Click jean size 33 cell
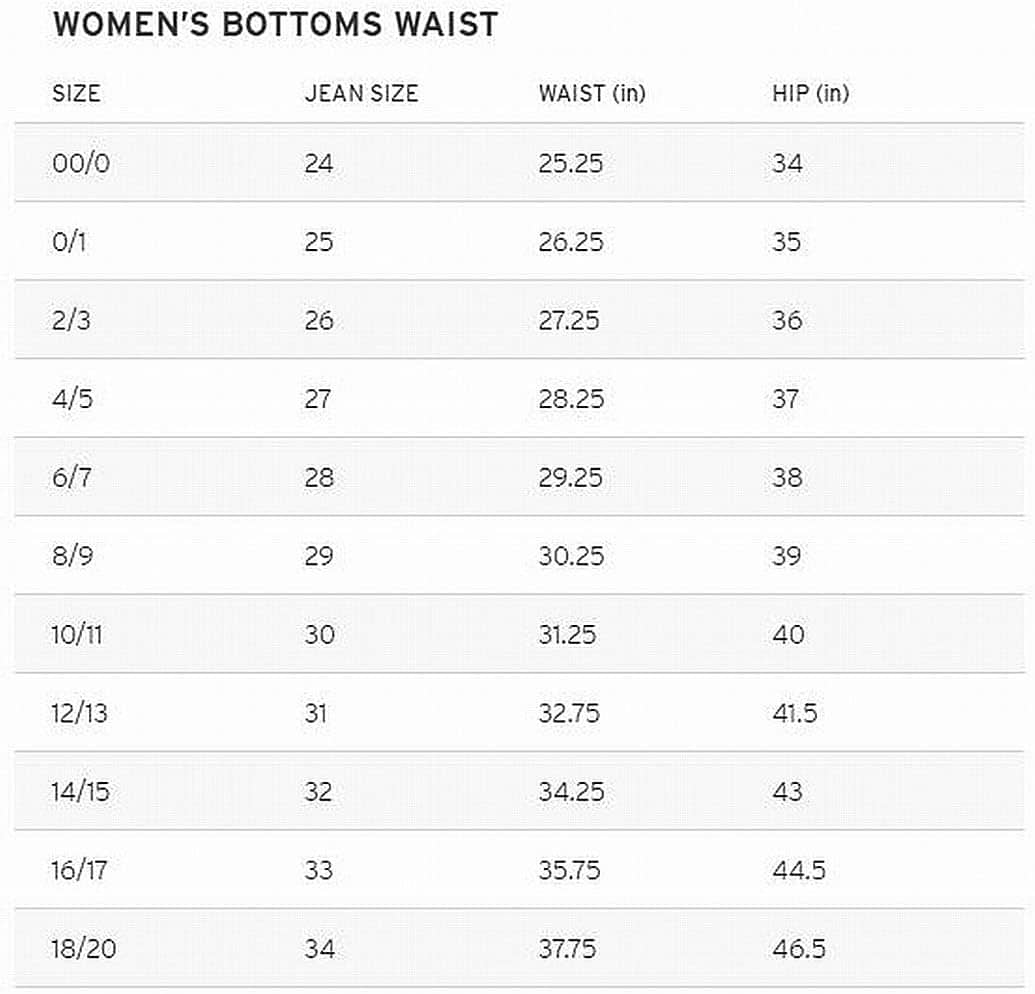Image resolution: width=1035 pixels, height=994 pixels. pos(319,870)
